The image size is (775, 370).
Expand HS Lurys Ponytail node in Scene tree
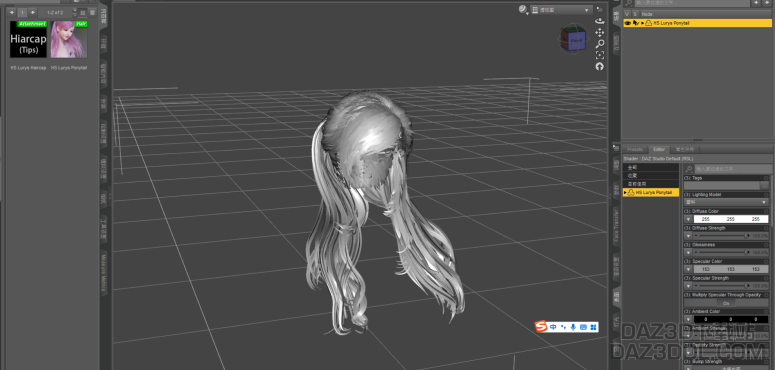643,23
